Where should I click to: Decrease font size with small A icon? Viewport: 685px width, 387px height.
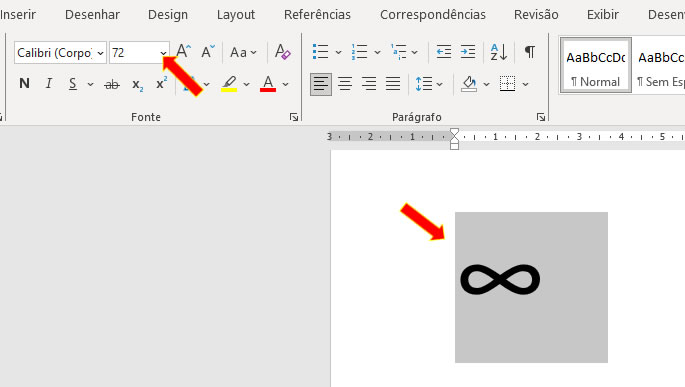[x=208, y=52]
